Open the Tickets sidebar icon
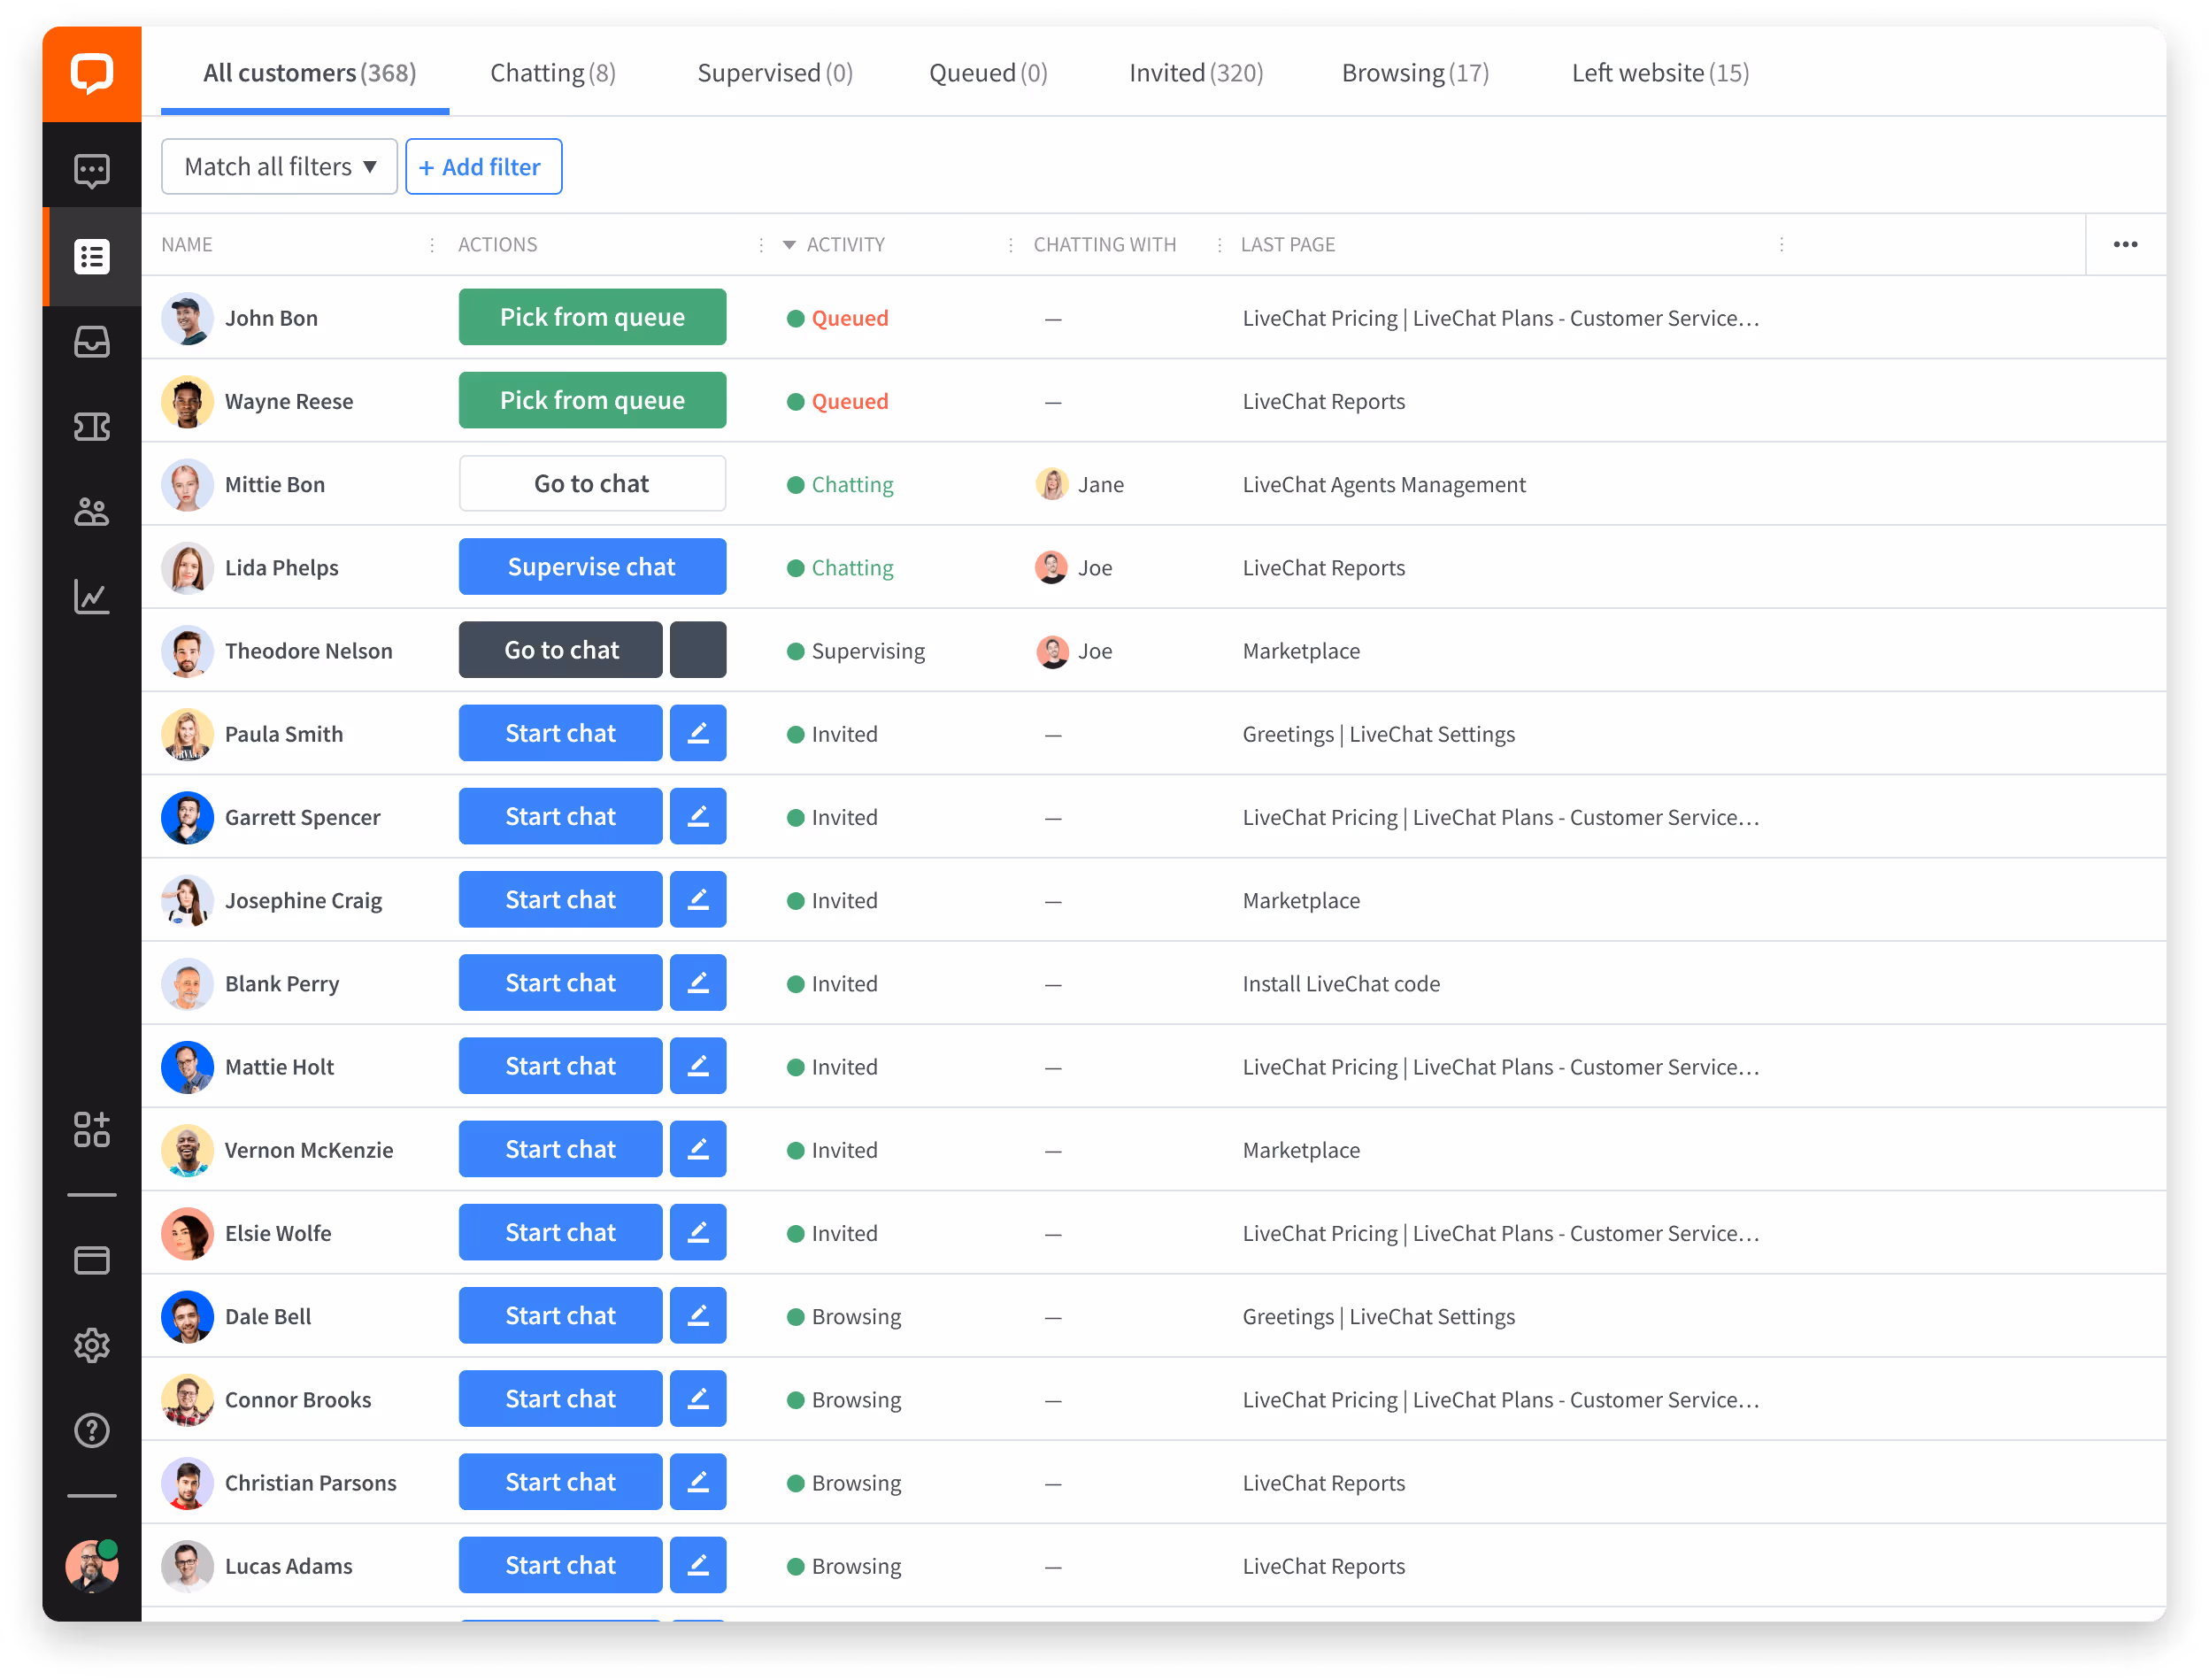Image resolution: width=2209 pixels, height=1680 pixels. 91,427
